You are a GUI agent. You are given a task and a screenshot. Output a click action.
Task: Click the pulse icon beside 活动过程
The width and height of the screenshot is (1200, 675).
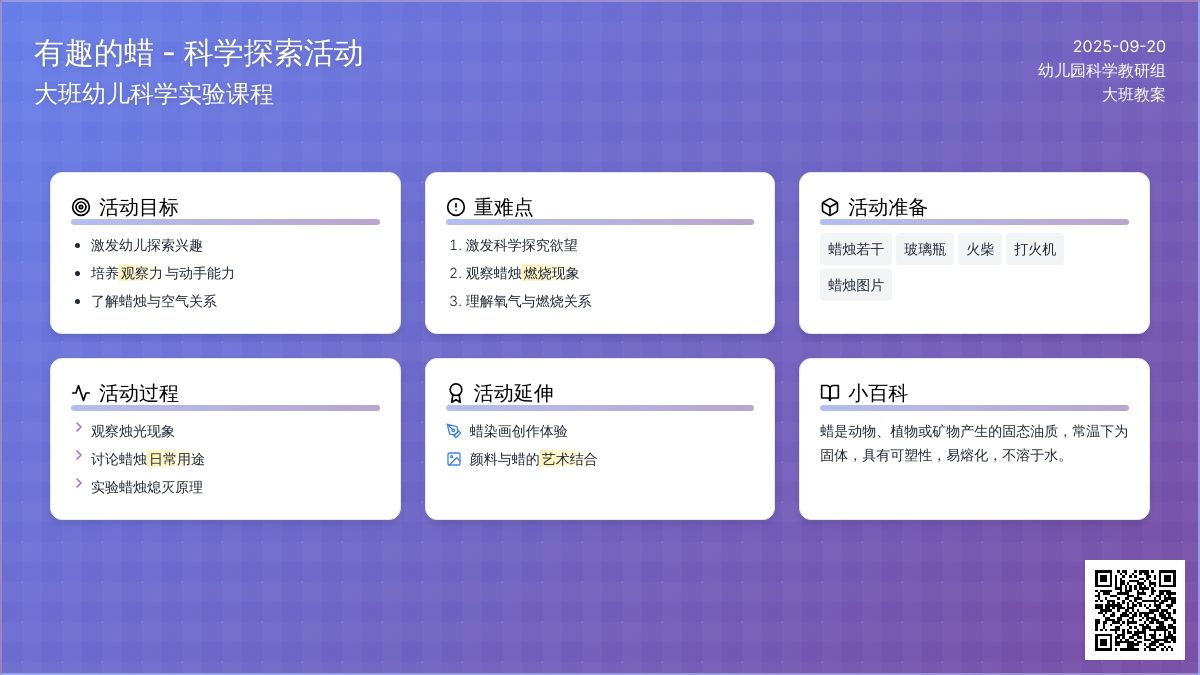pyautogui.click(x=81, y=393)
